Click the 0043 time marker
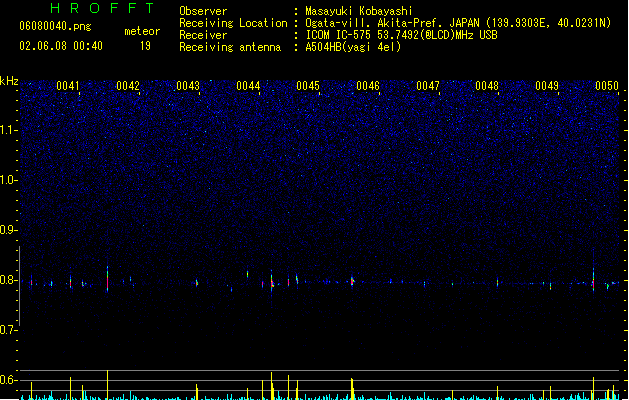The width and height of the screenshot is (629, 400). click(188, 86)
